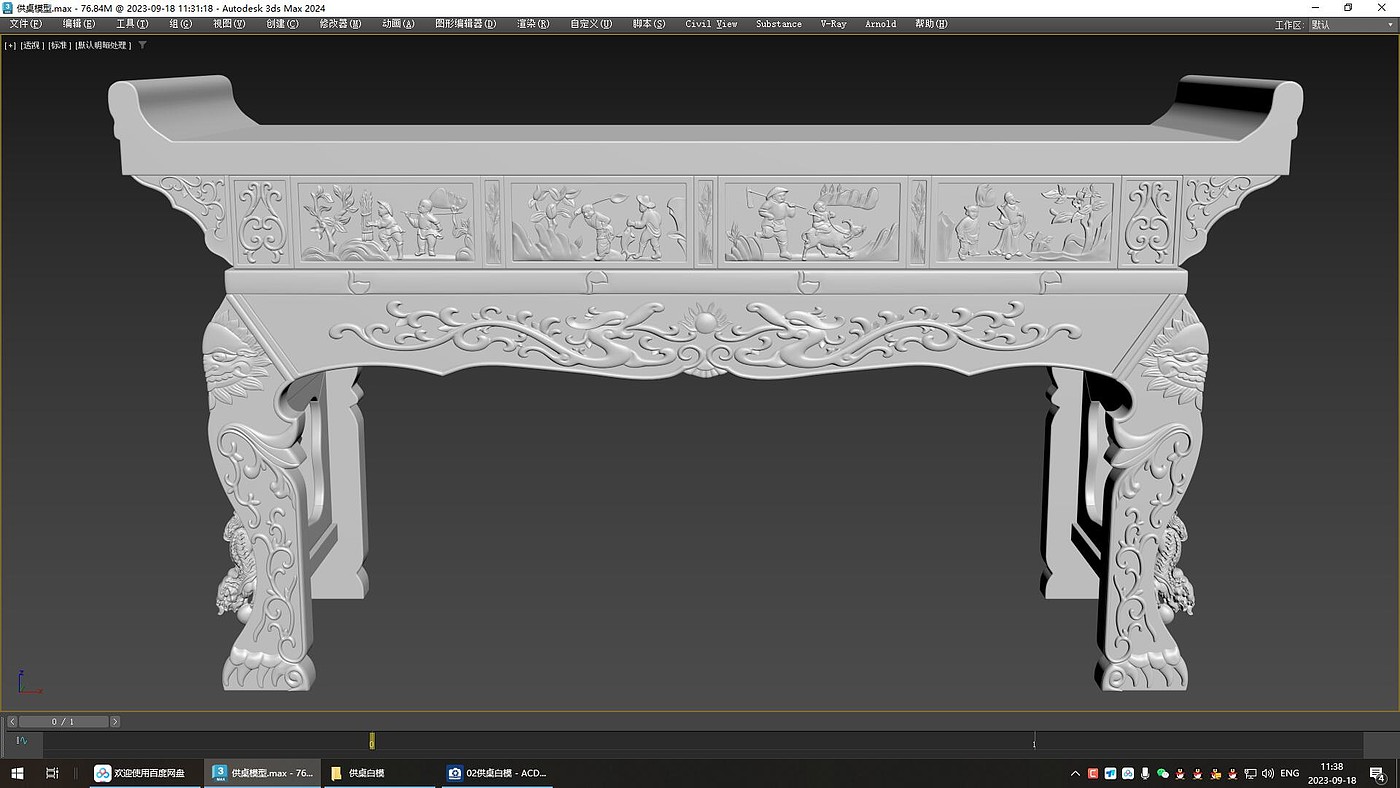The image size is (1400, 788).
Task: Click the Baidu Netdisk tray icon
Action: pyautogui.click(x=1128, y=773)
